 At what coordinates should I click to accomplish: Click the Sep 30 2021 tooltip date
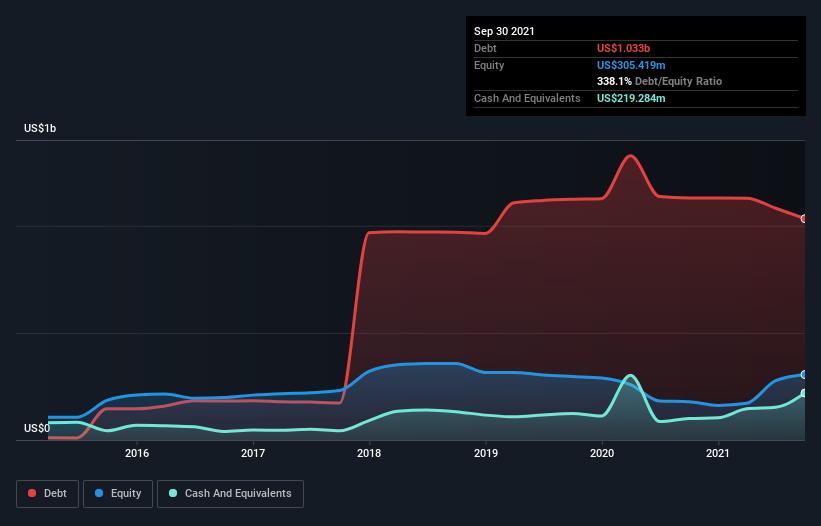click(x=504, y=31)
